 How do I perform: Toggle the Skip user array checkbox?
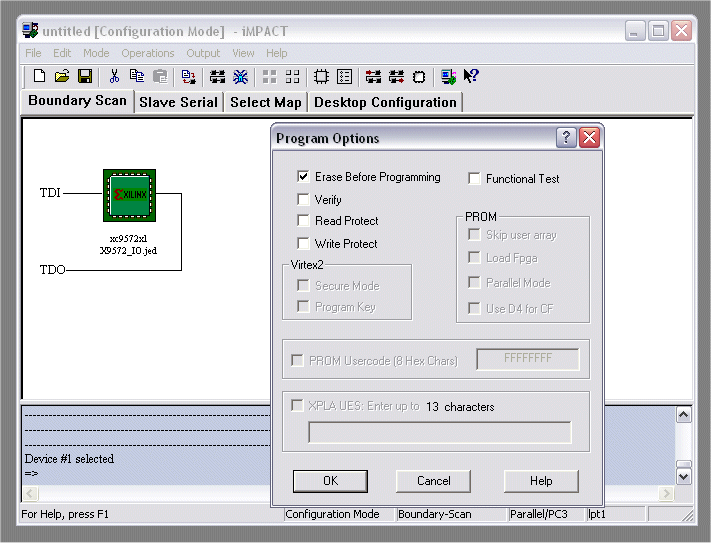tap(474, 235)
